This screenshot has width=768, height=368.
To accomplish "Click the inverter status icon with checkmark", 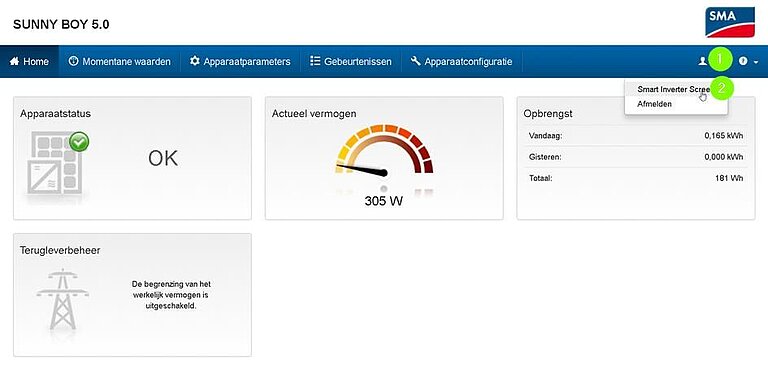I will (58, 164).
